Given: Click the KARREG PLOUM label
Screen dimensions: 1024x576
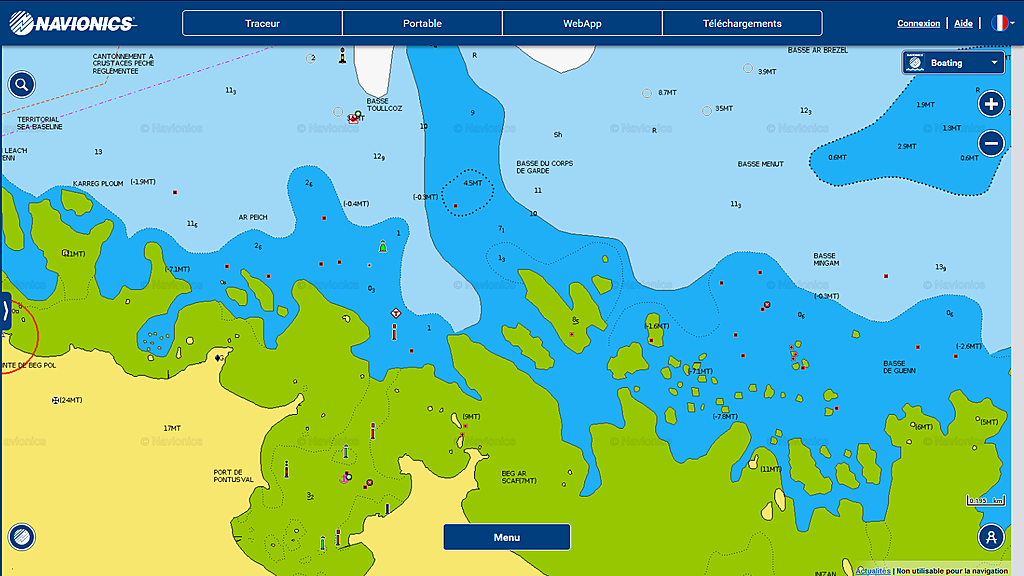Looking at the screenshot, I should 98,184.
